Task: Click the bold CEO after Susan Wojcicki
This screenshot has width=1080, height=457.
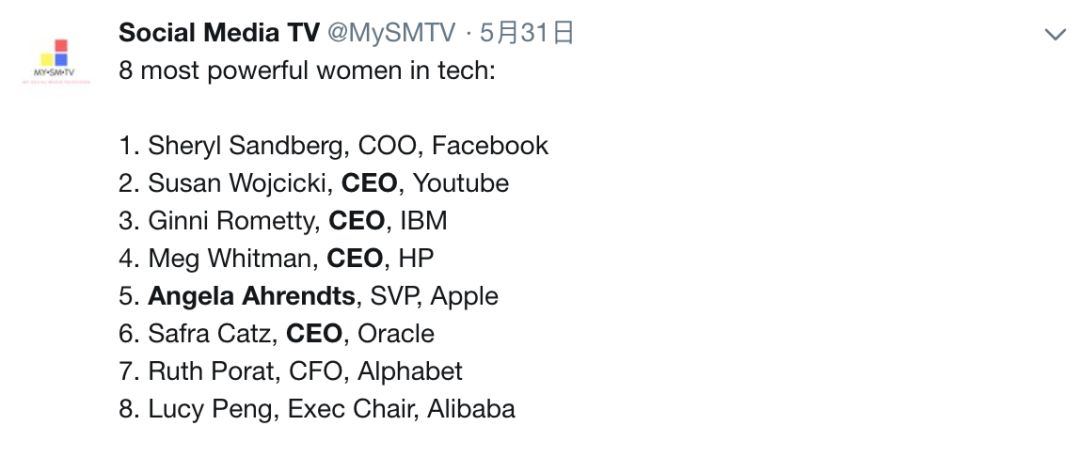Action: click(x=368, y=184)
